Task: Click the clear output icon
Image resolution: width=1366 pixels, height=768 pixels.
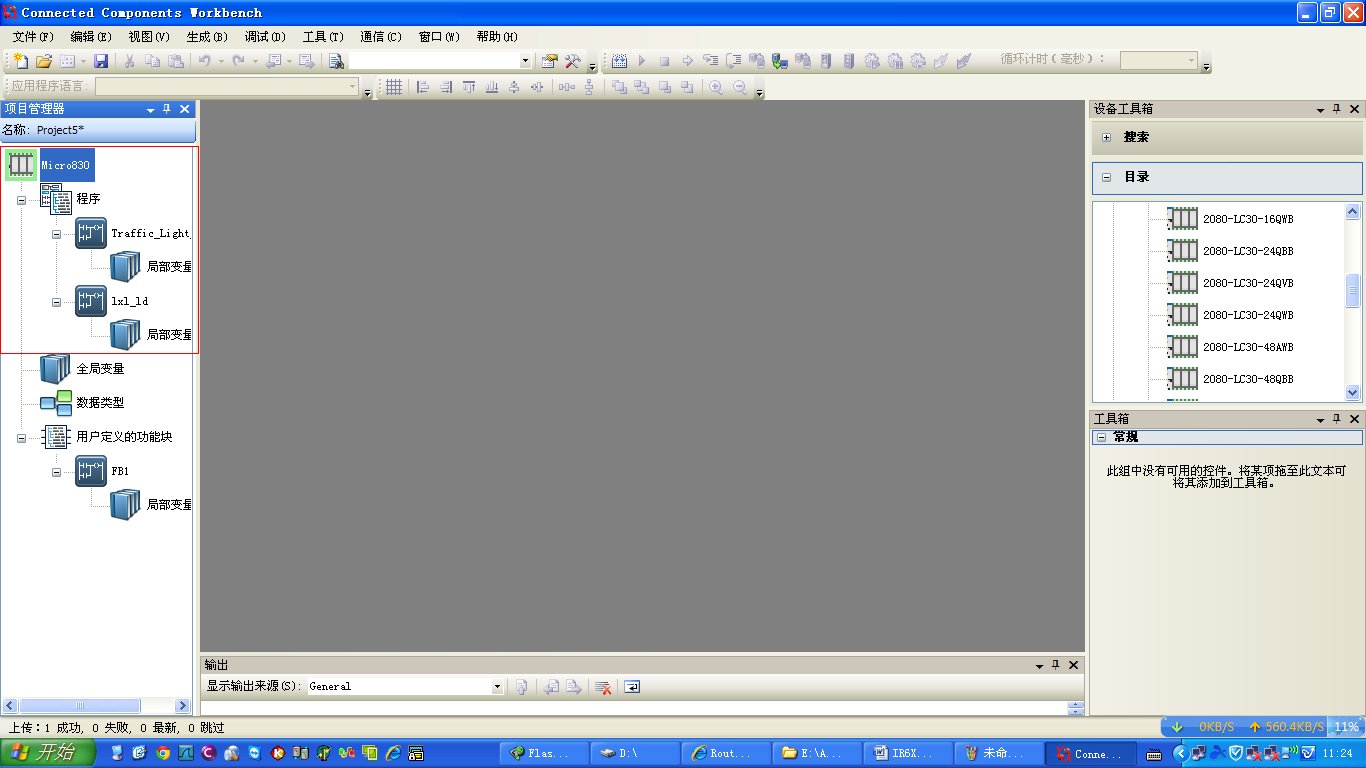Action: 603,687
